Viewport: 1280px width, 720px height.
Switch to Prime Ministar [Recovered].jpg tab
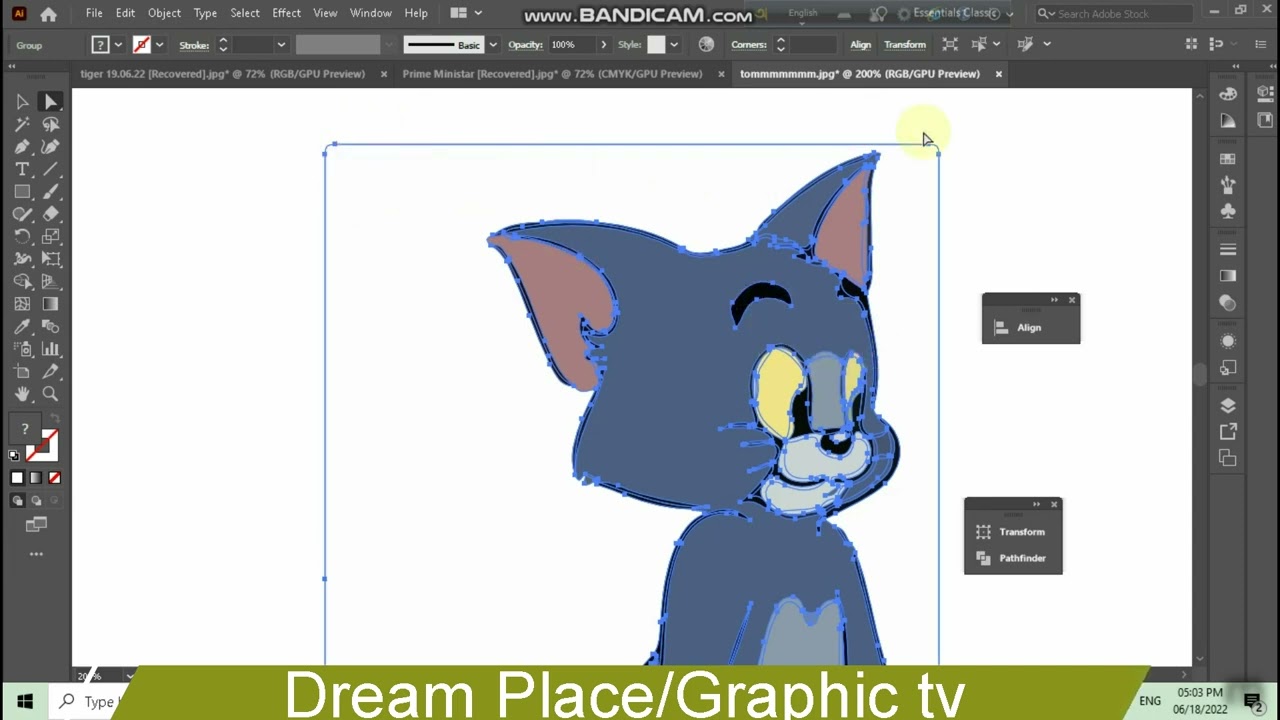point(552,74)
